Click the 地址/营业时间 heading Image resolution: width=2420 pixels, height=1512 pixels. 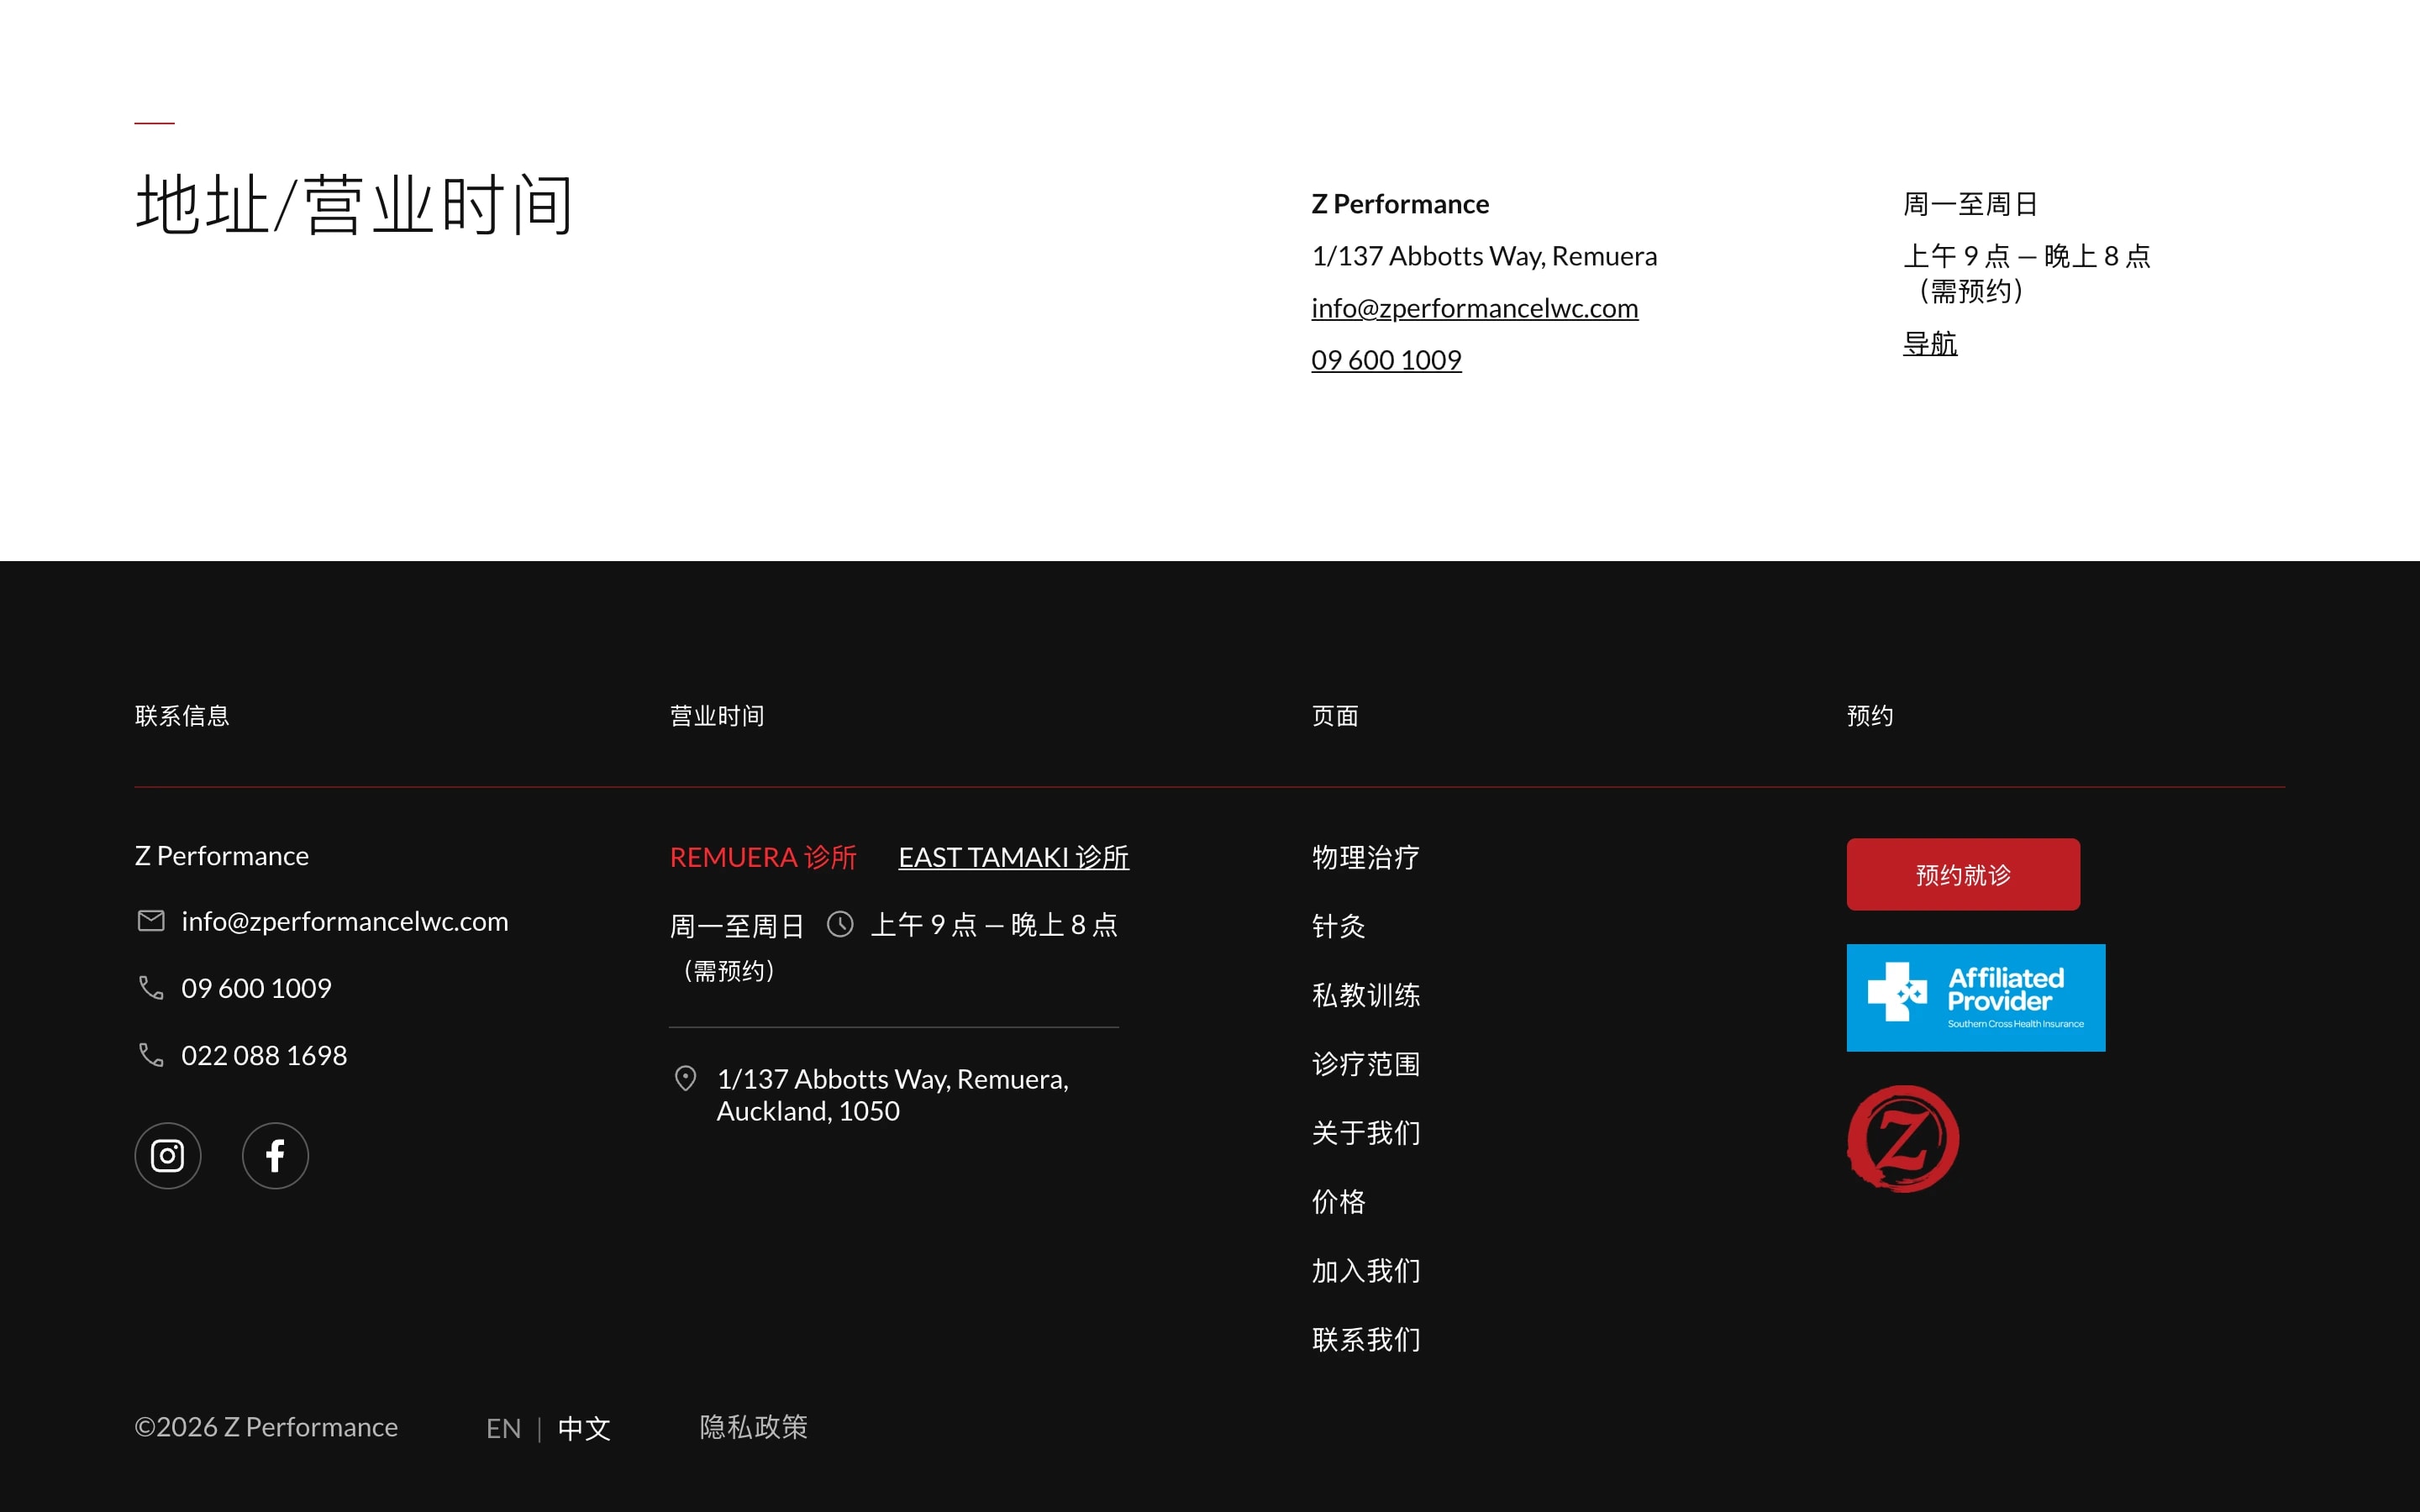click(x=354, y=204)
